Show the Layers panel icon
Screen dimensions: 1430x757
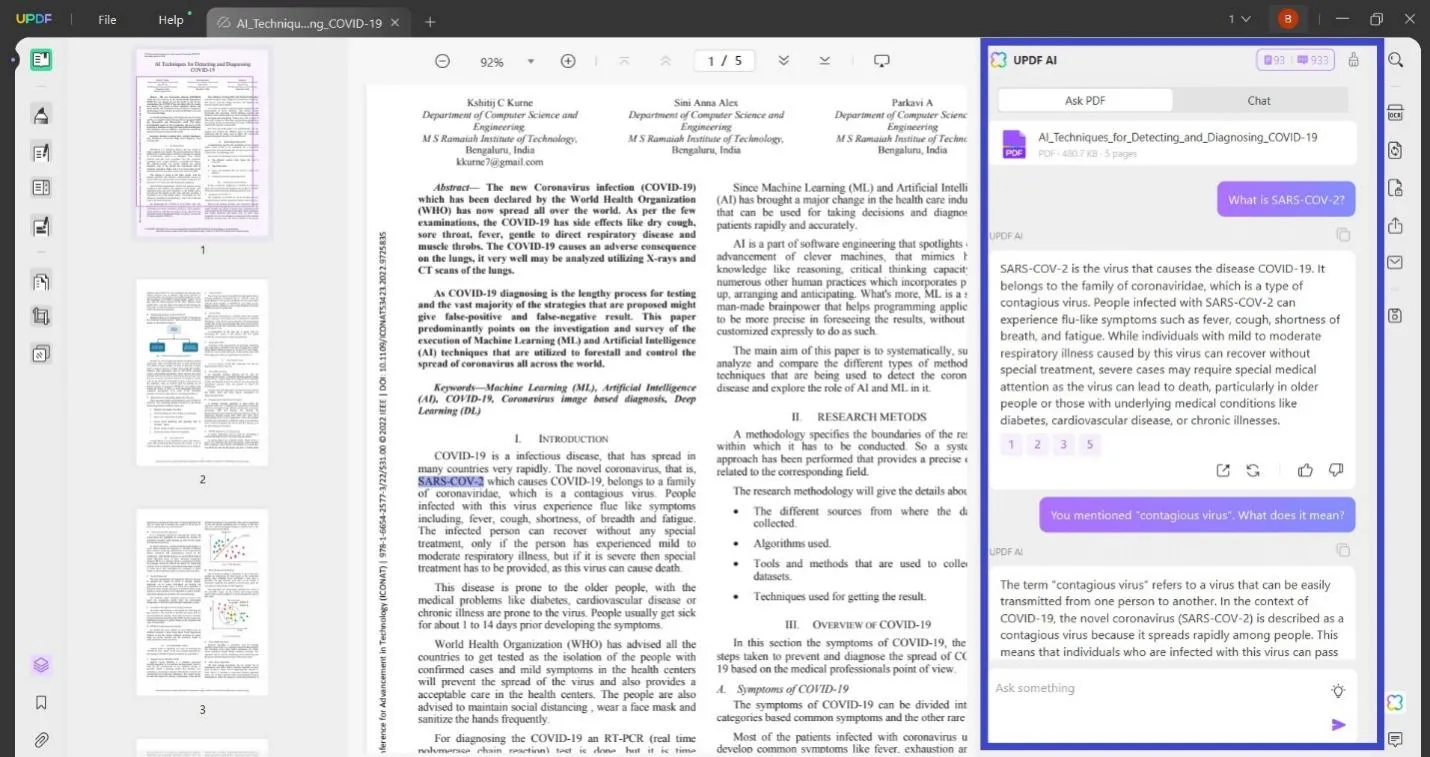point(41,665)
